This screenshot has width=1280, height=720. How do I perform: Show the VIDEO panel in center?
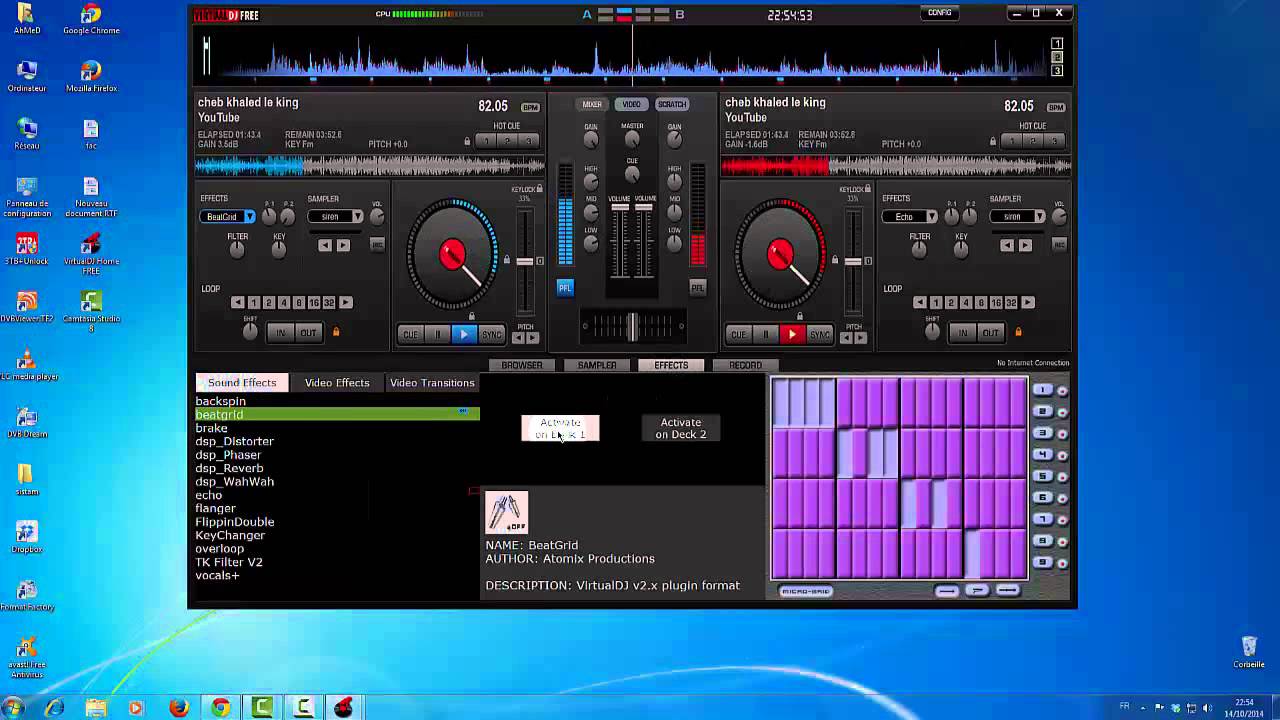click(x=632, y=104)
